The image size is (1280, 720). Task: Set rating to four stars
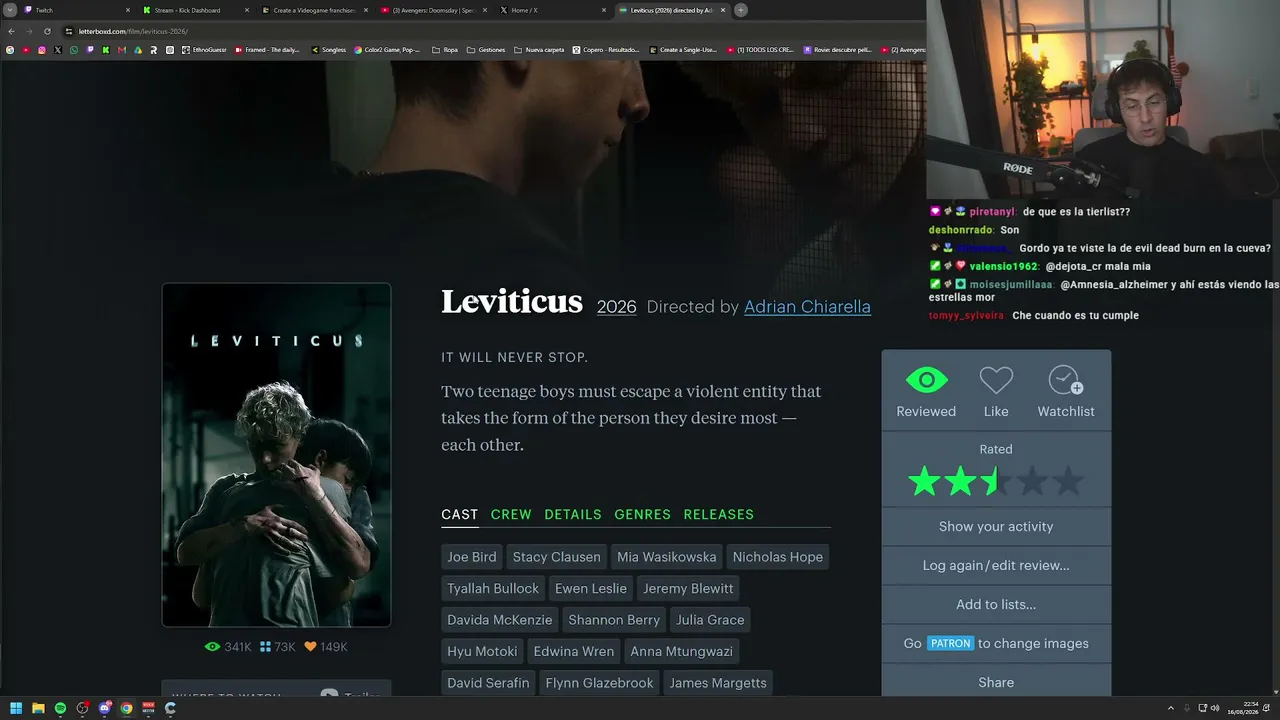(x=1032, y=482)
